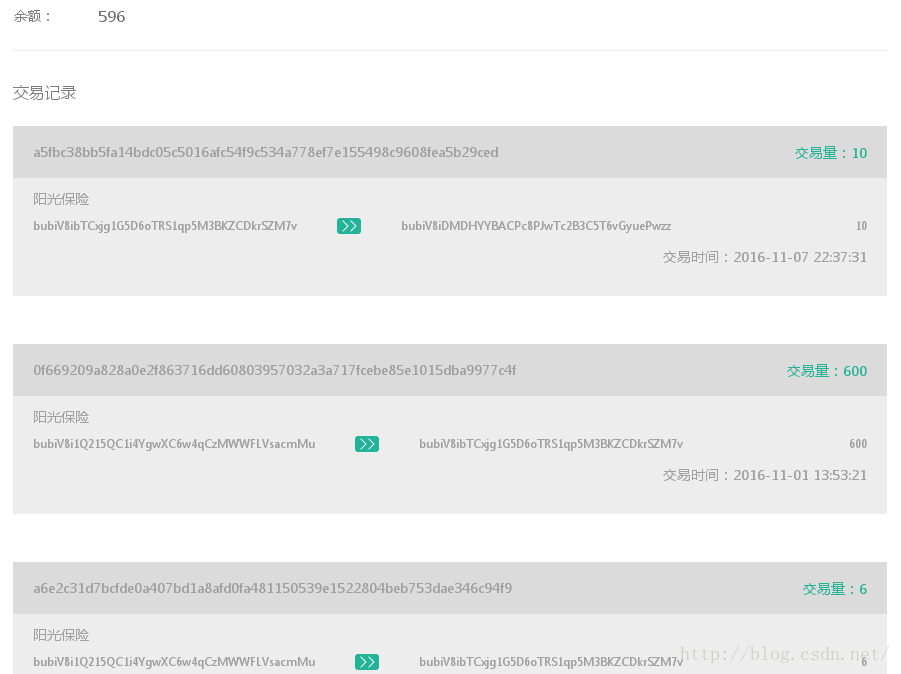Click the 交易量：600 label
This screenshot has height=674, width=901.
(x=827, y=371)
